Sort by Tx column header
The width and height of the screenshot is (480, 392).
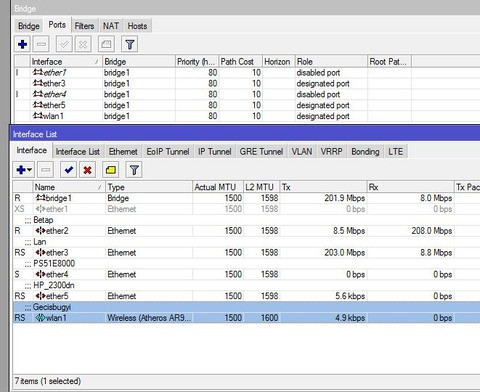click(323, 187)
